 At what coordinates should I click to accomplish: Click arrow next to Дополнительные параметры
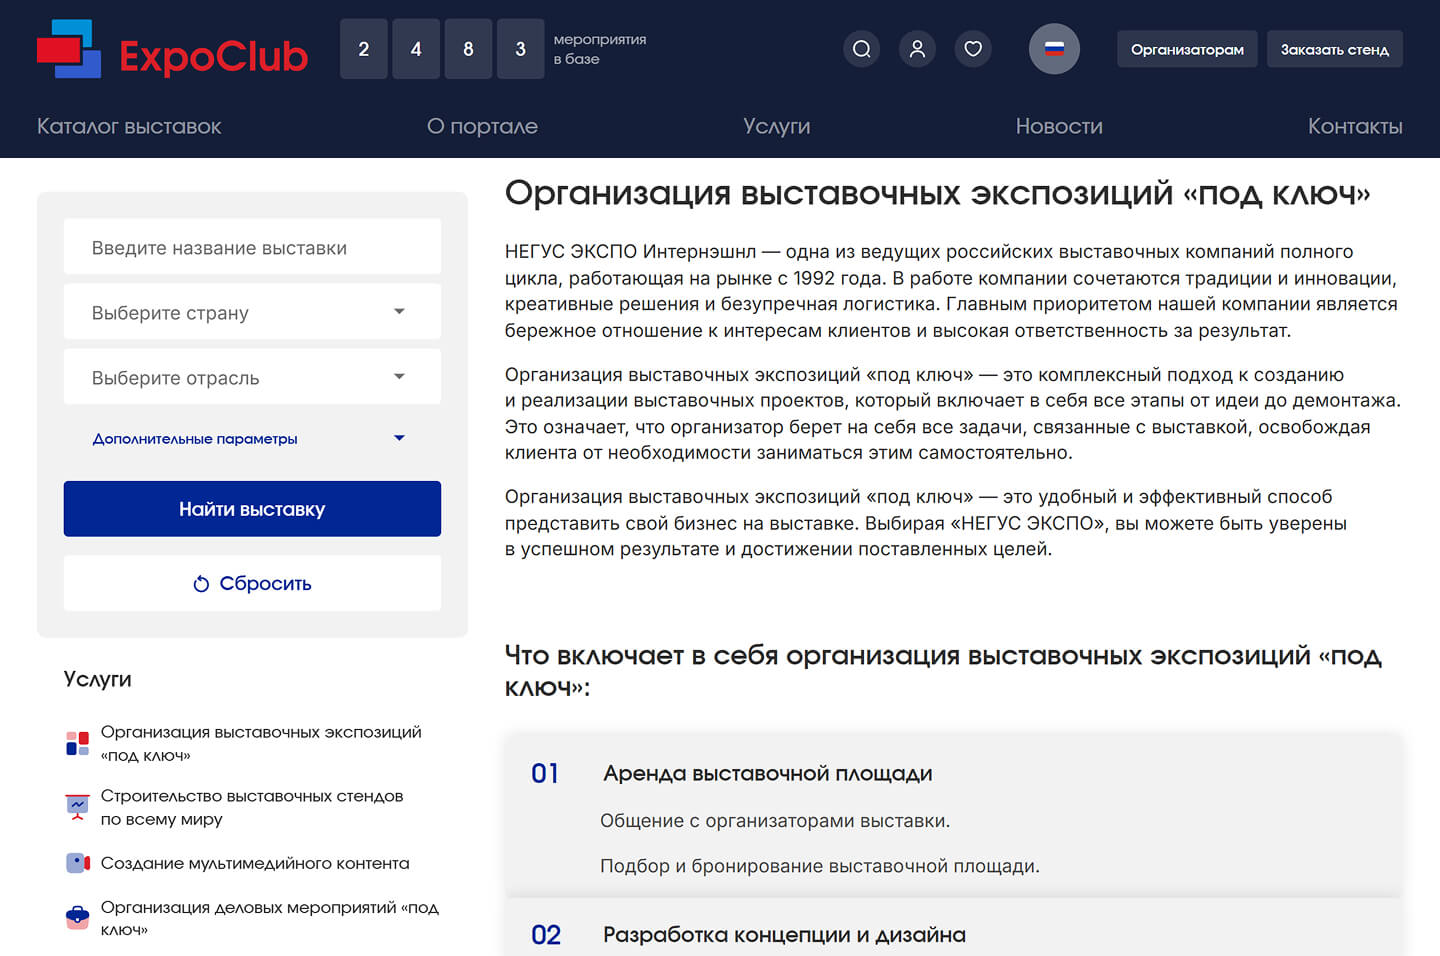[x=399, y=438]
